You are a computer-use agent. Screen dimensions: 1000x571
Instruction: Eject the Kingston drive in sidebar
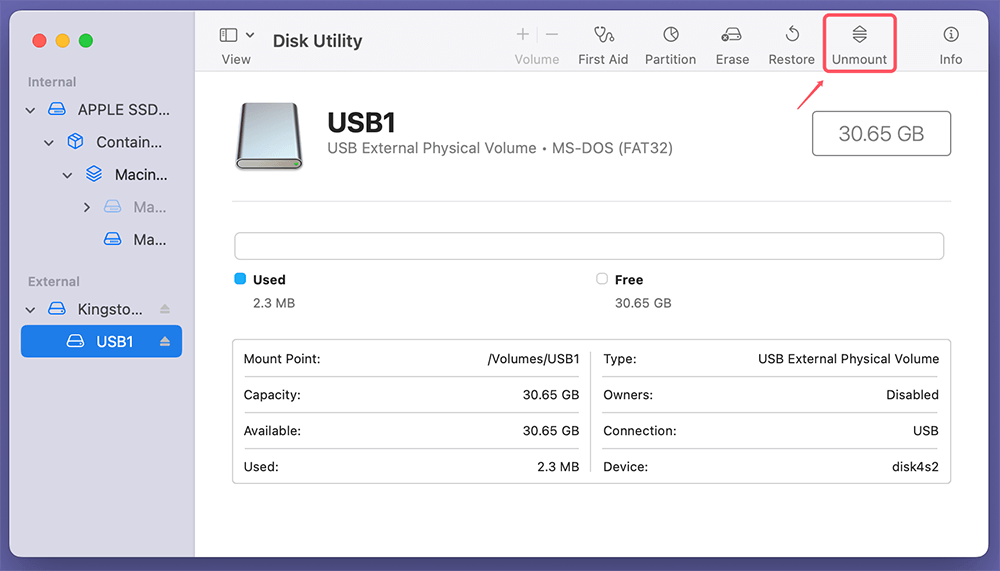(x=165, y=309)
